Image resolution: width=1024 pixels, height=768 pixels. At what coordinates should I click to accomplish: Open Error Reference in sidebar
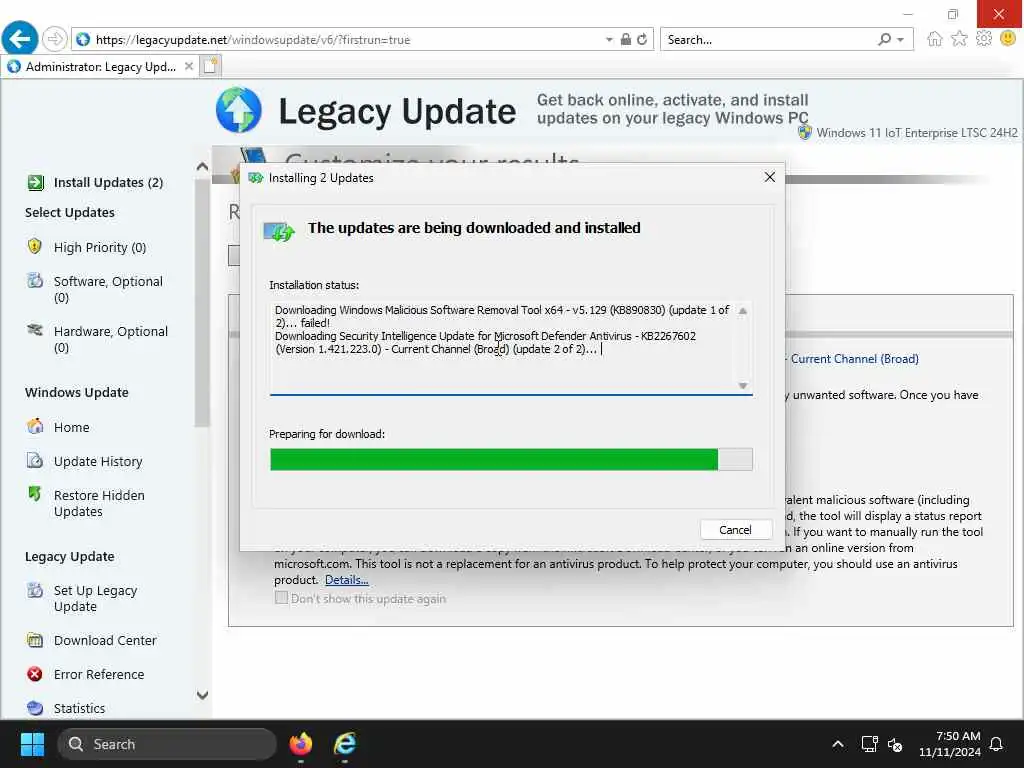point(99,674)
